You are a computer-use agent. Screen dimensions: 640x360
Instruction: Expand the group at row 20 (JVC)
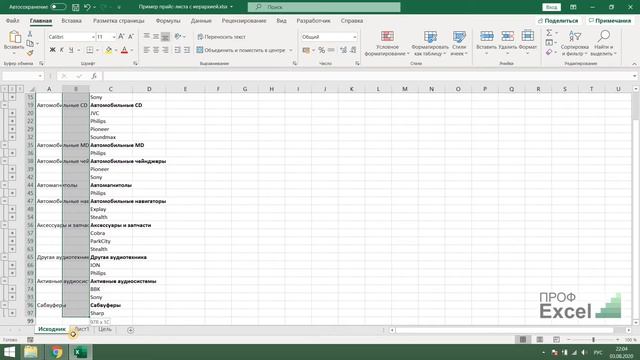(x=12, y=113)
